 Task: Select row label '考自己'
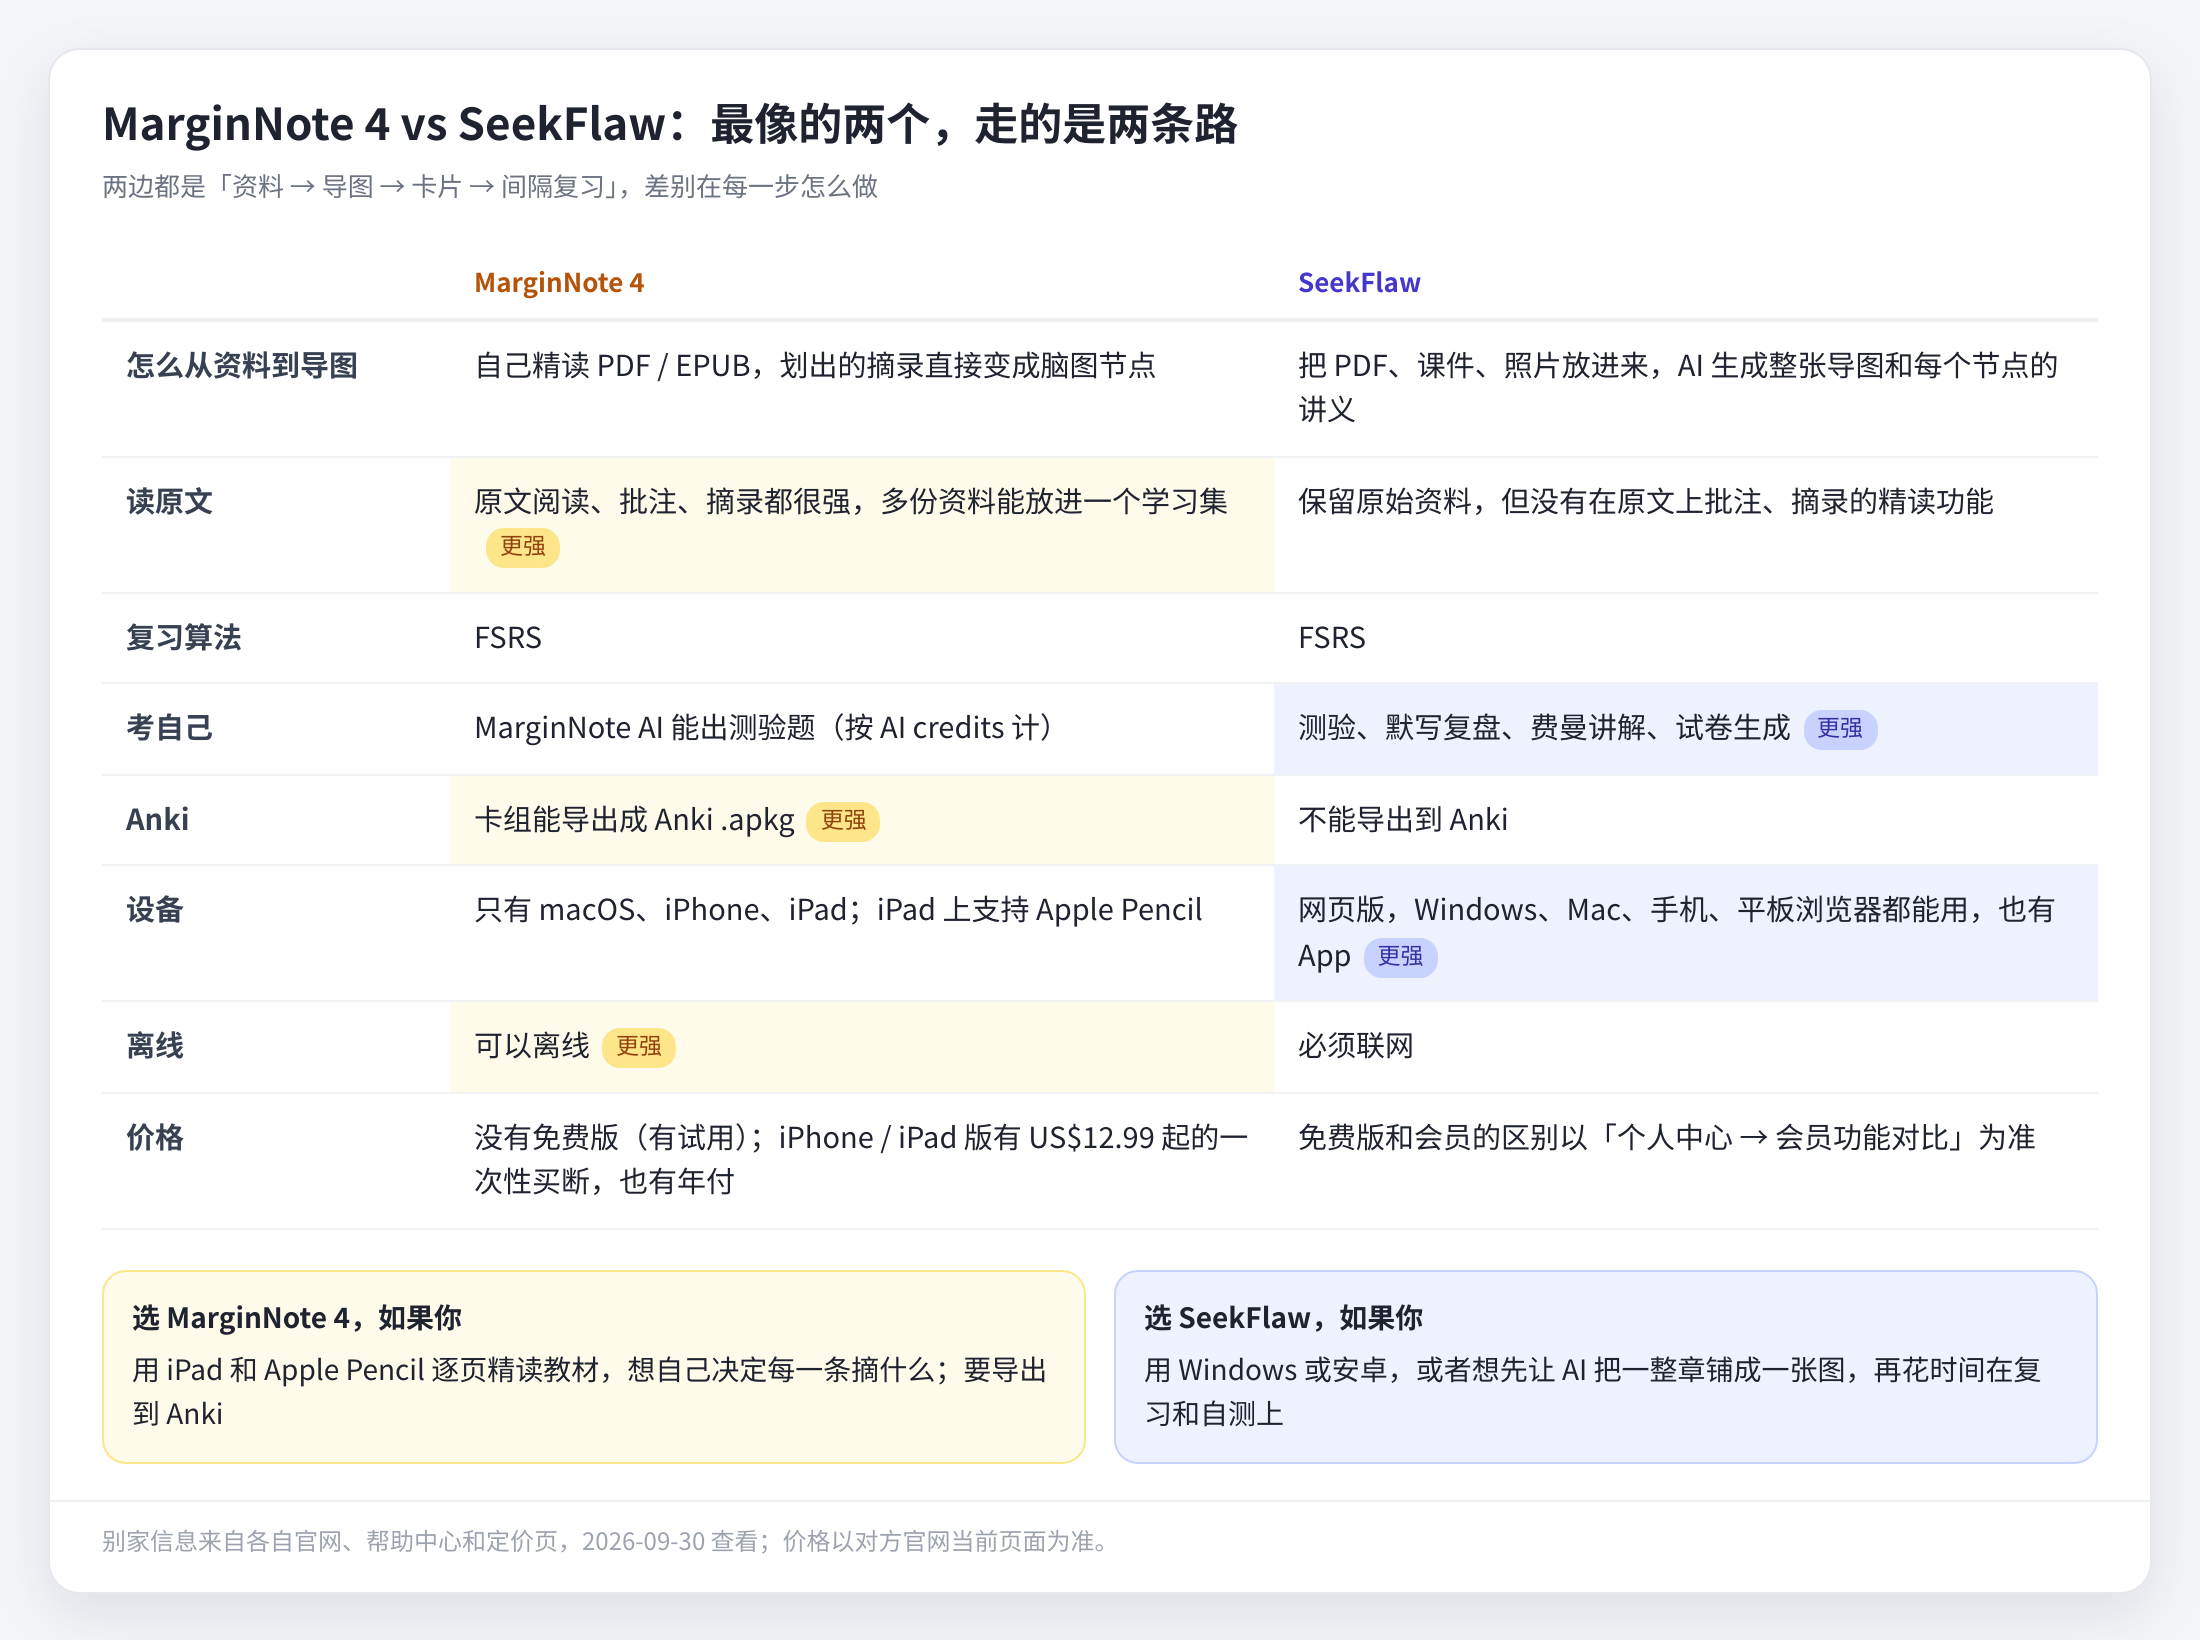pos(170,728)
